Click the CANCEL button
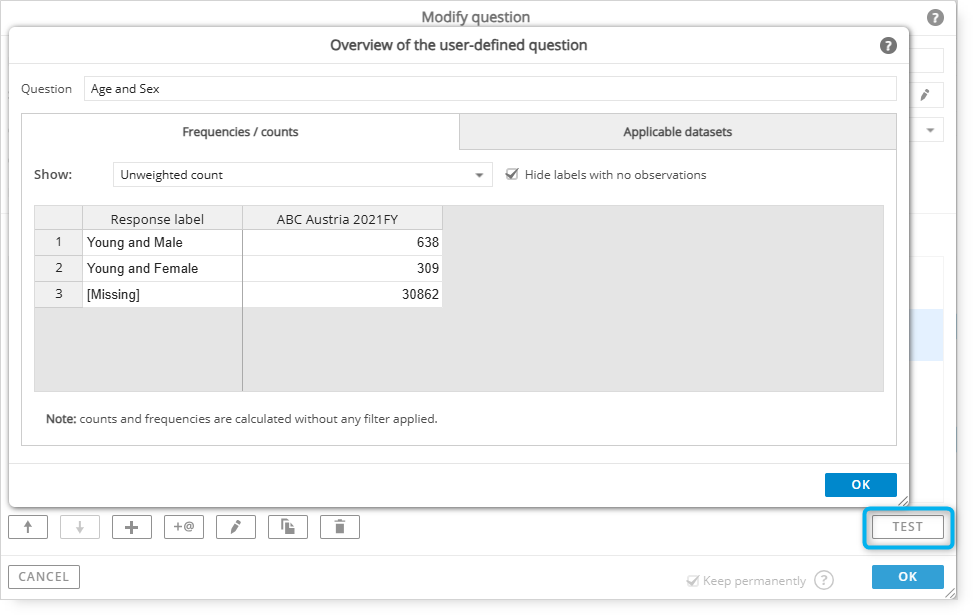This screenshot has width=973, height=615. [x=44, y=577]
